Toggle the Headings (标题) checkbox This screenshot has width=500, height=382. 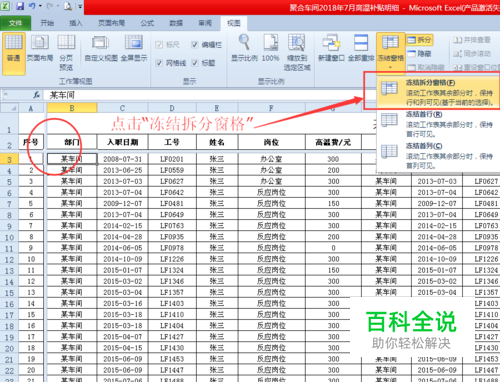tap(195, 63)
